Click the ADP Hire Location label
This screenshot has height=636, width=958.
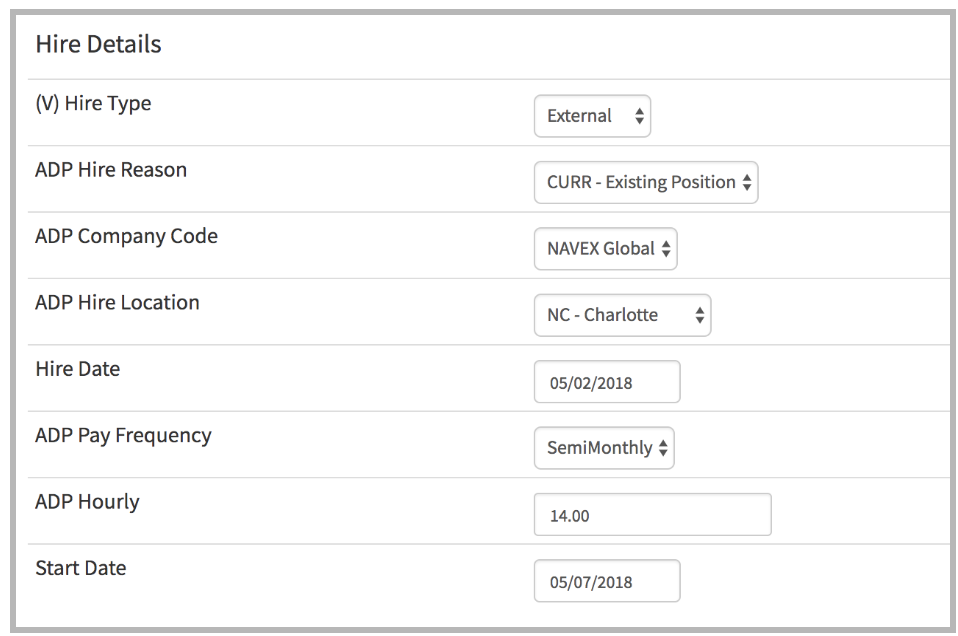point(117,302)
